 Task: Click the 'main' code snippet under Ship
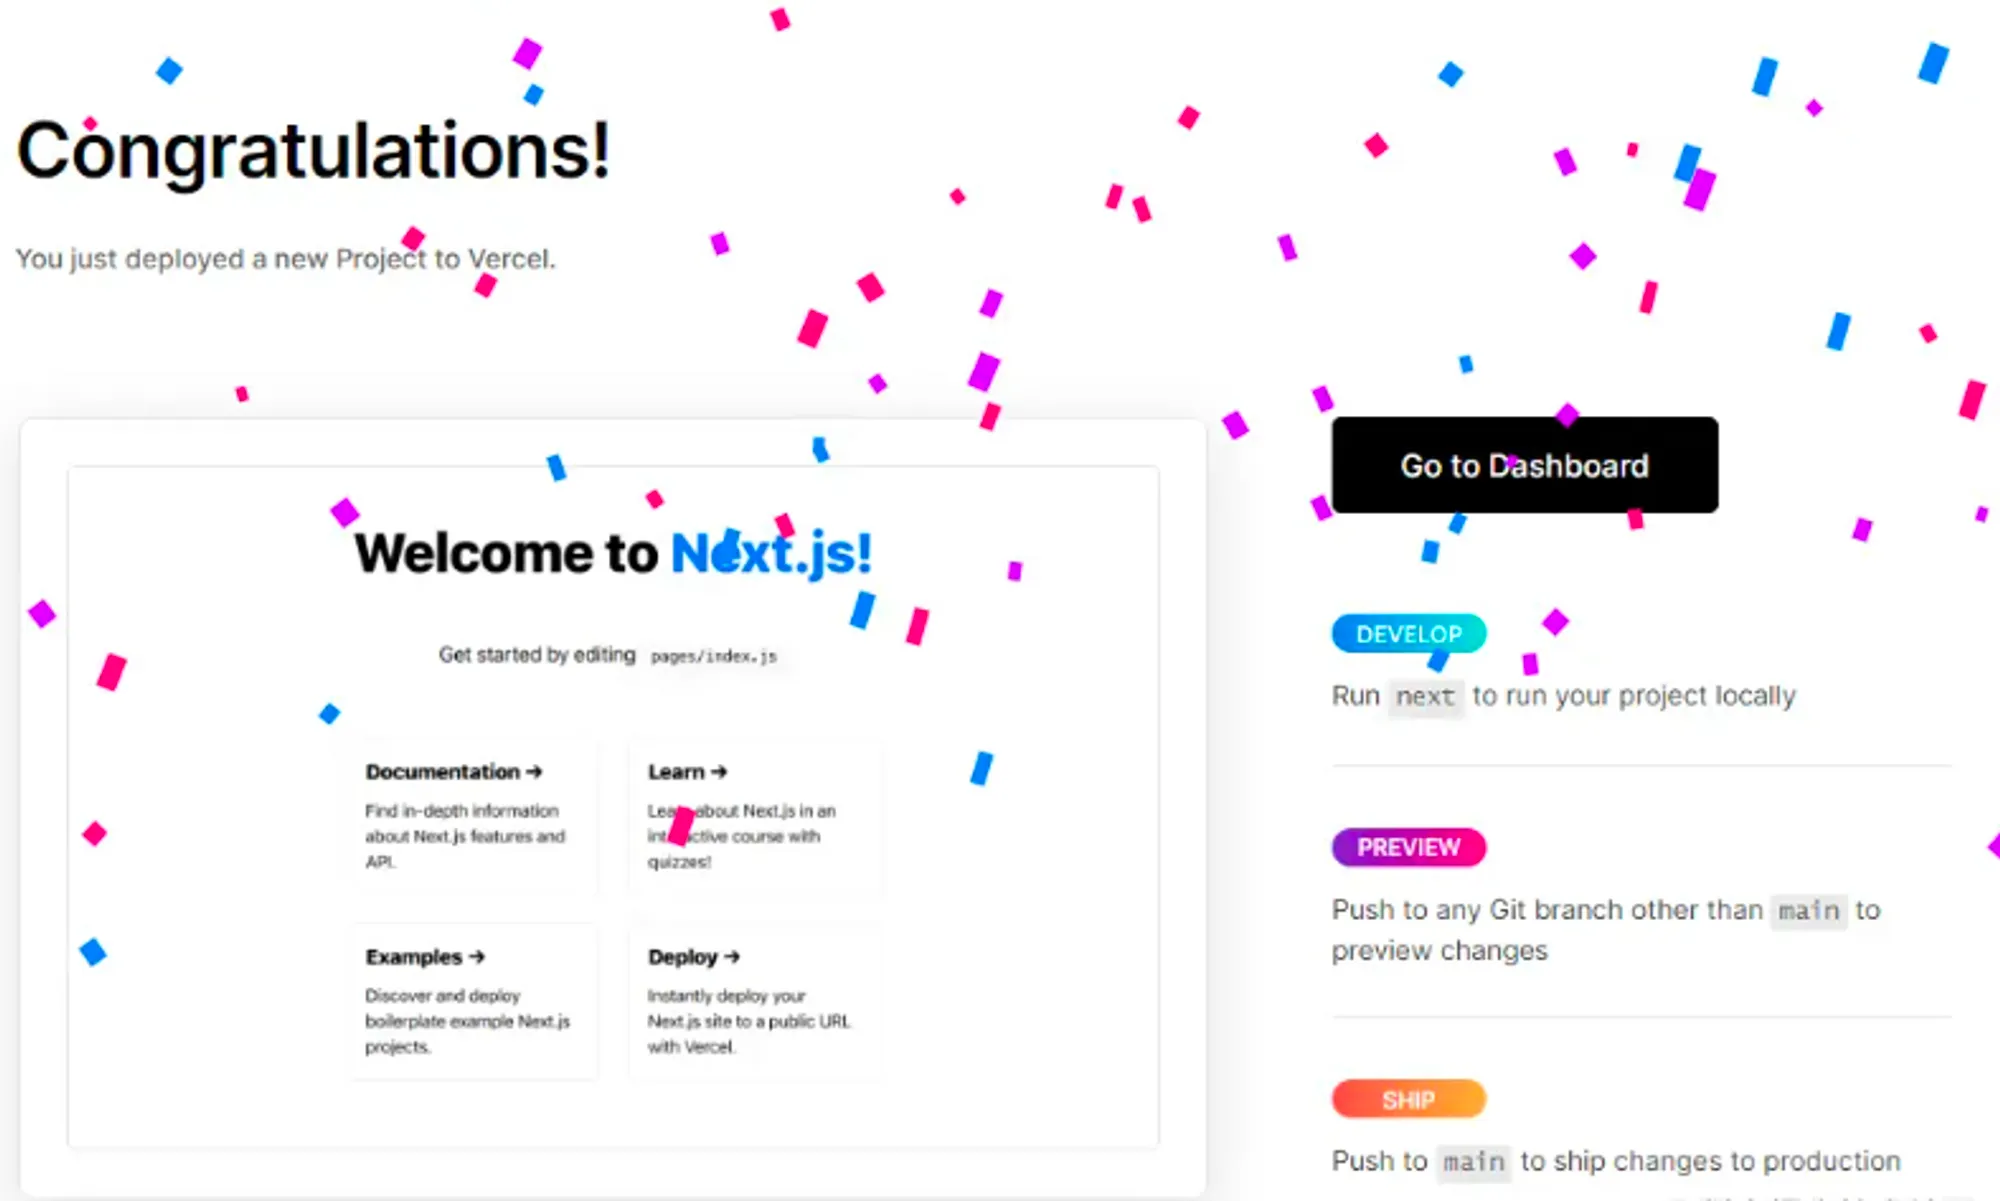click(1474, 1162)
